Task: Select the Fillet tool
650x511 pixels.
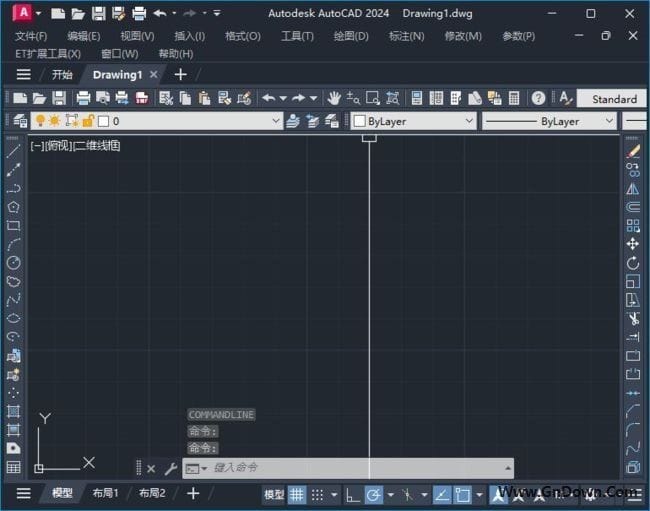Action: coord(633,430)
